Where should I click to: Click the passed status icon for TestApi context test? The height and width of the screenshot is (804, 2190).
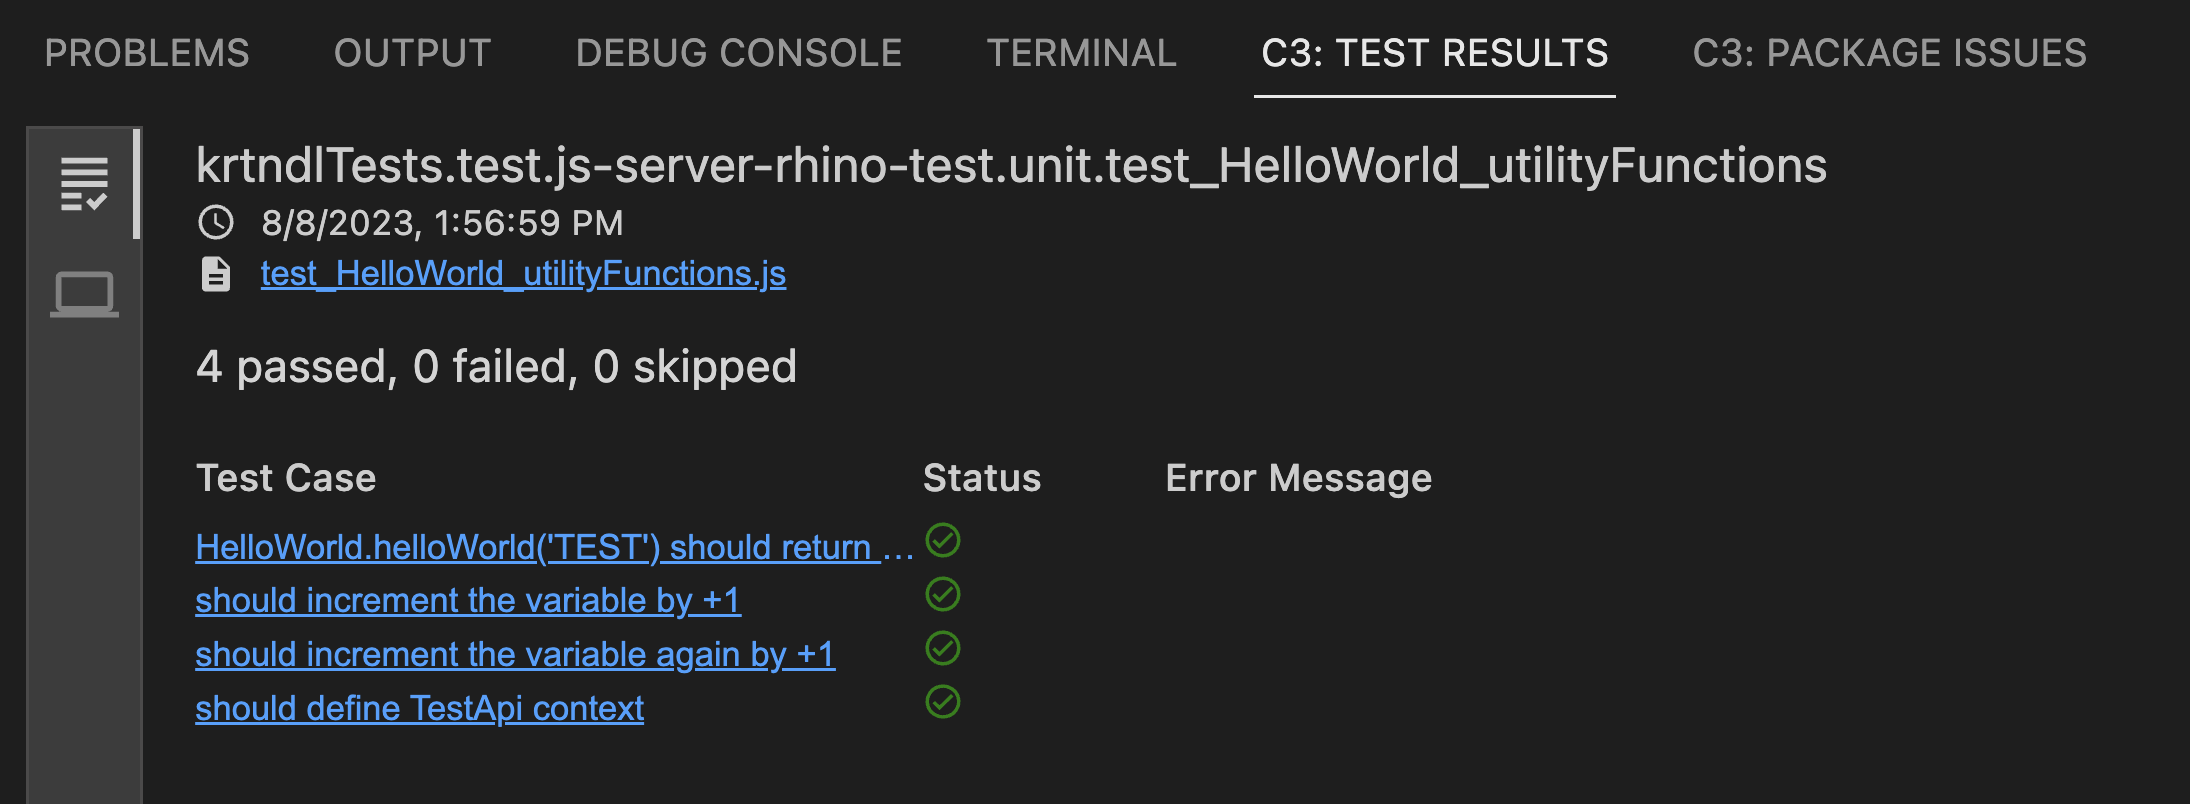[x=943, y=701]
